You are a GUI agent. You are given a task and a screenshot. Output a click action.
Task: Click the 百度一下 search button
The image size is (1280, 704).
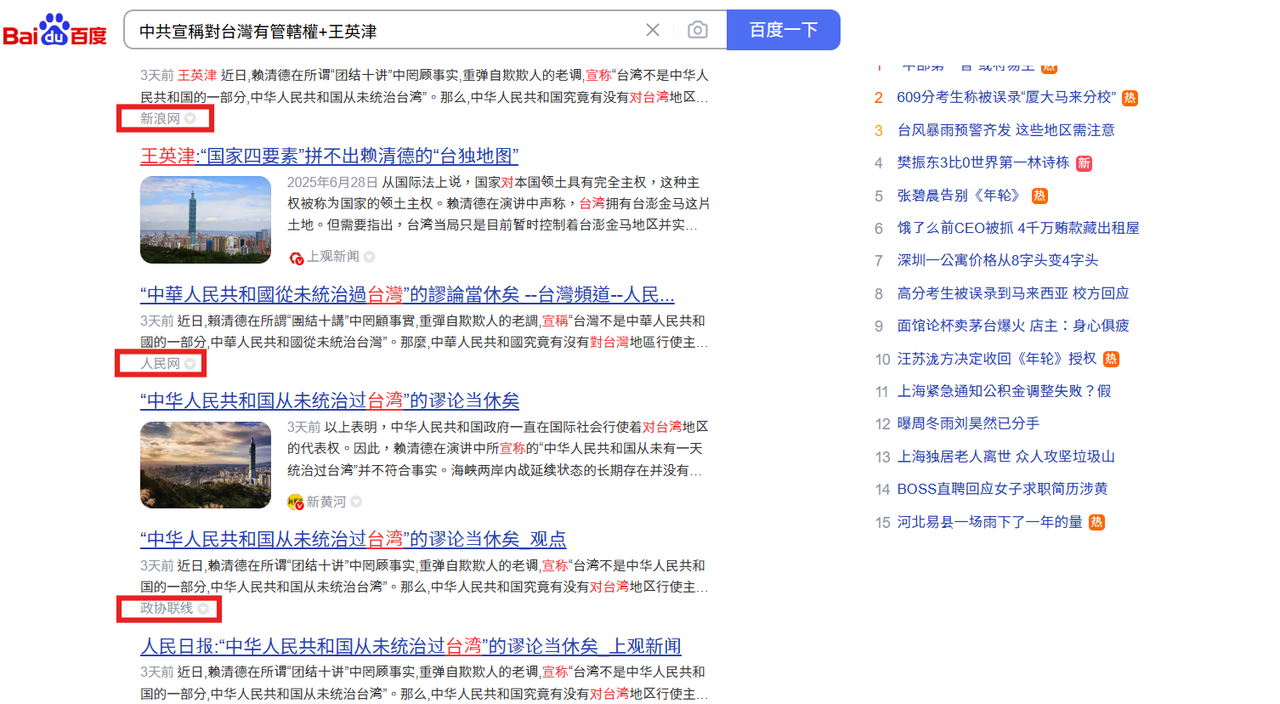[783, 30]
